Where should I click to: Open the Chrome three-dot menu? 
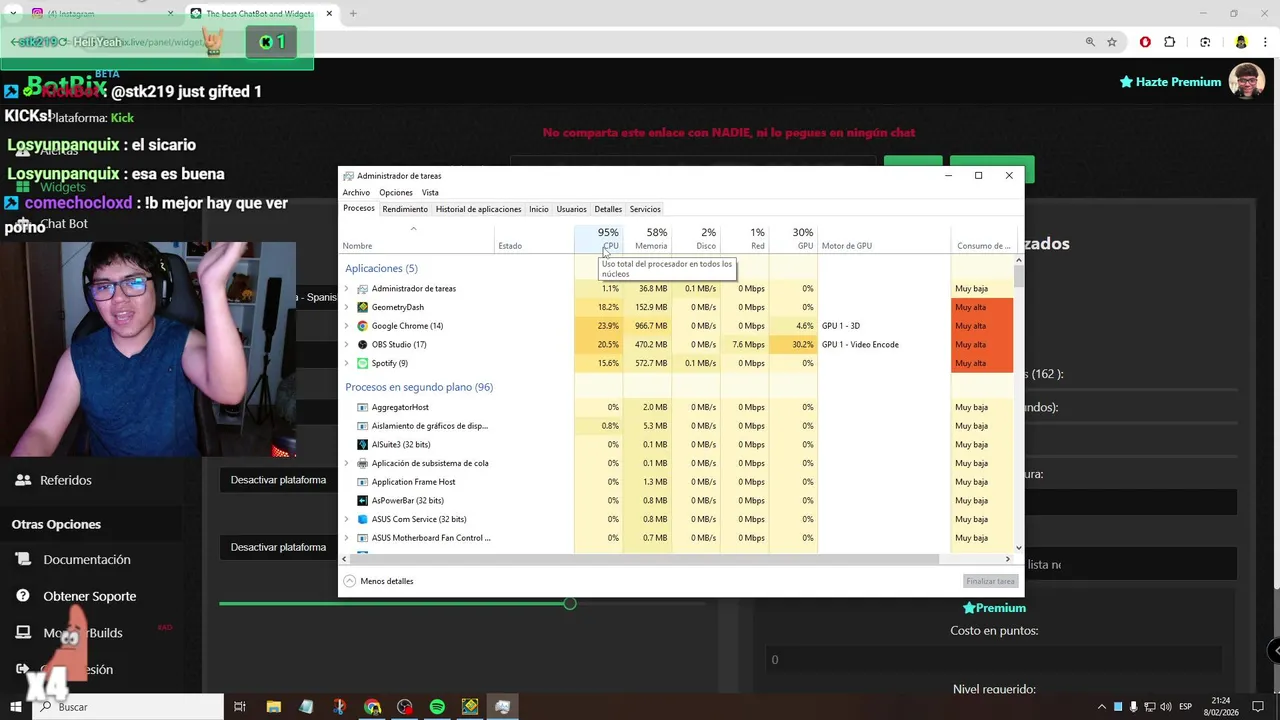[x=1266, y=42]
